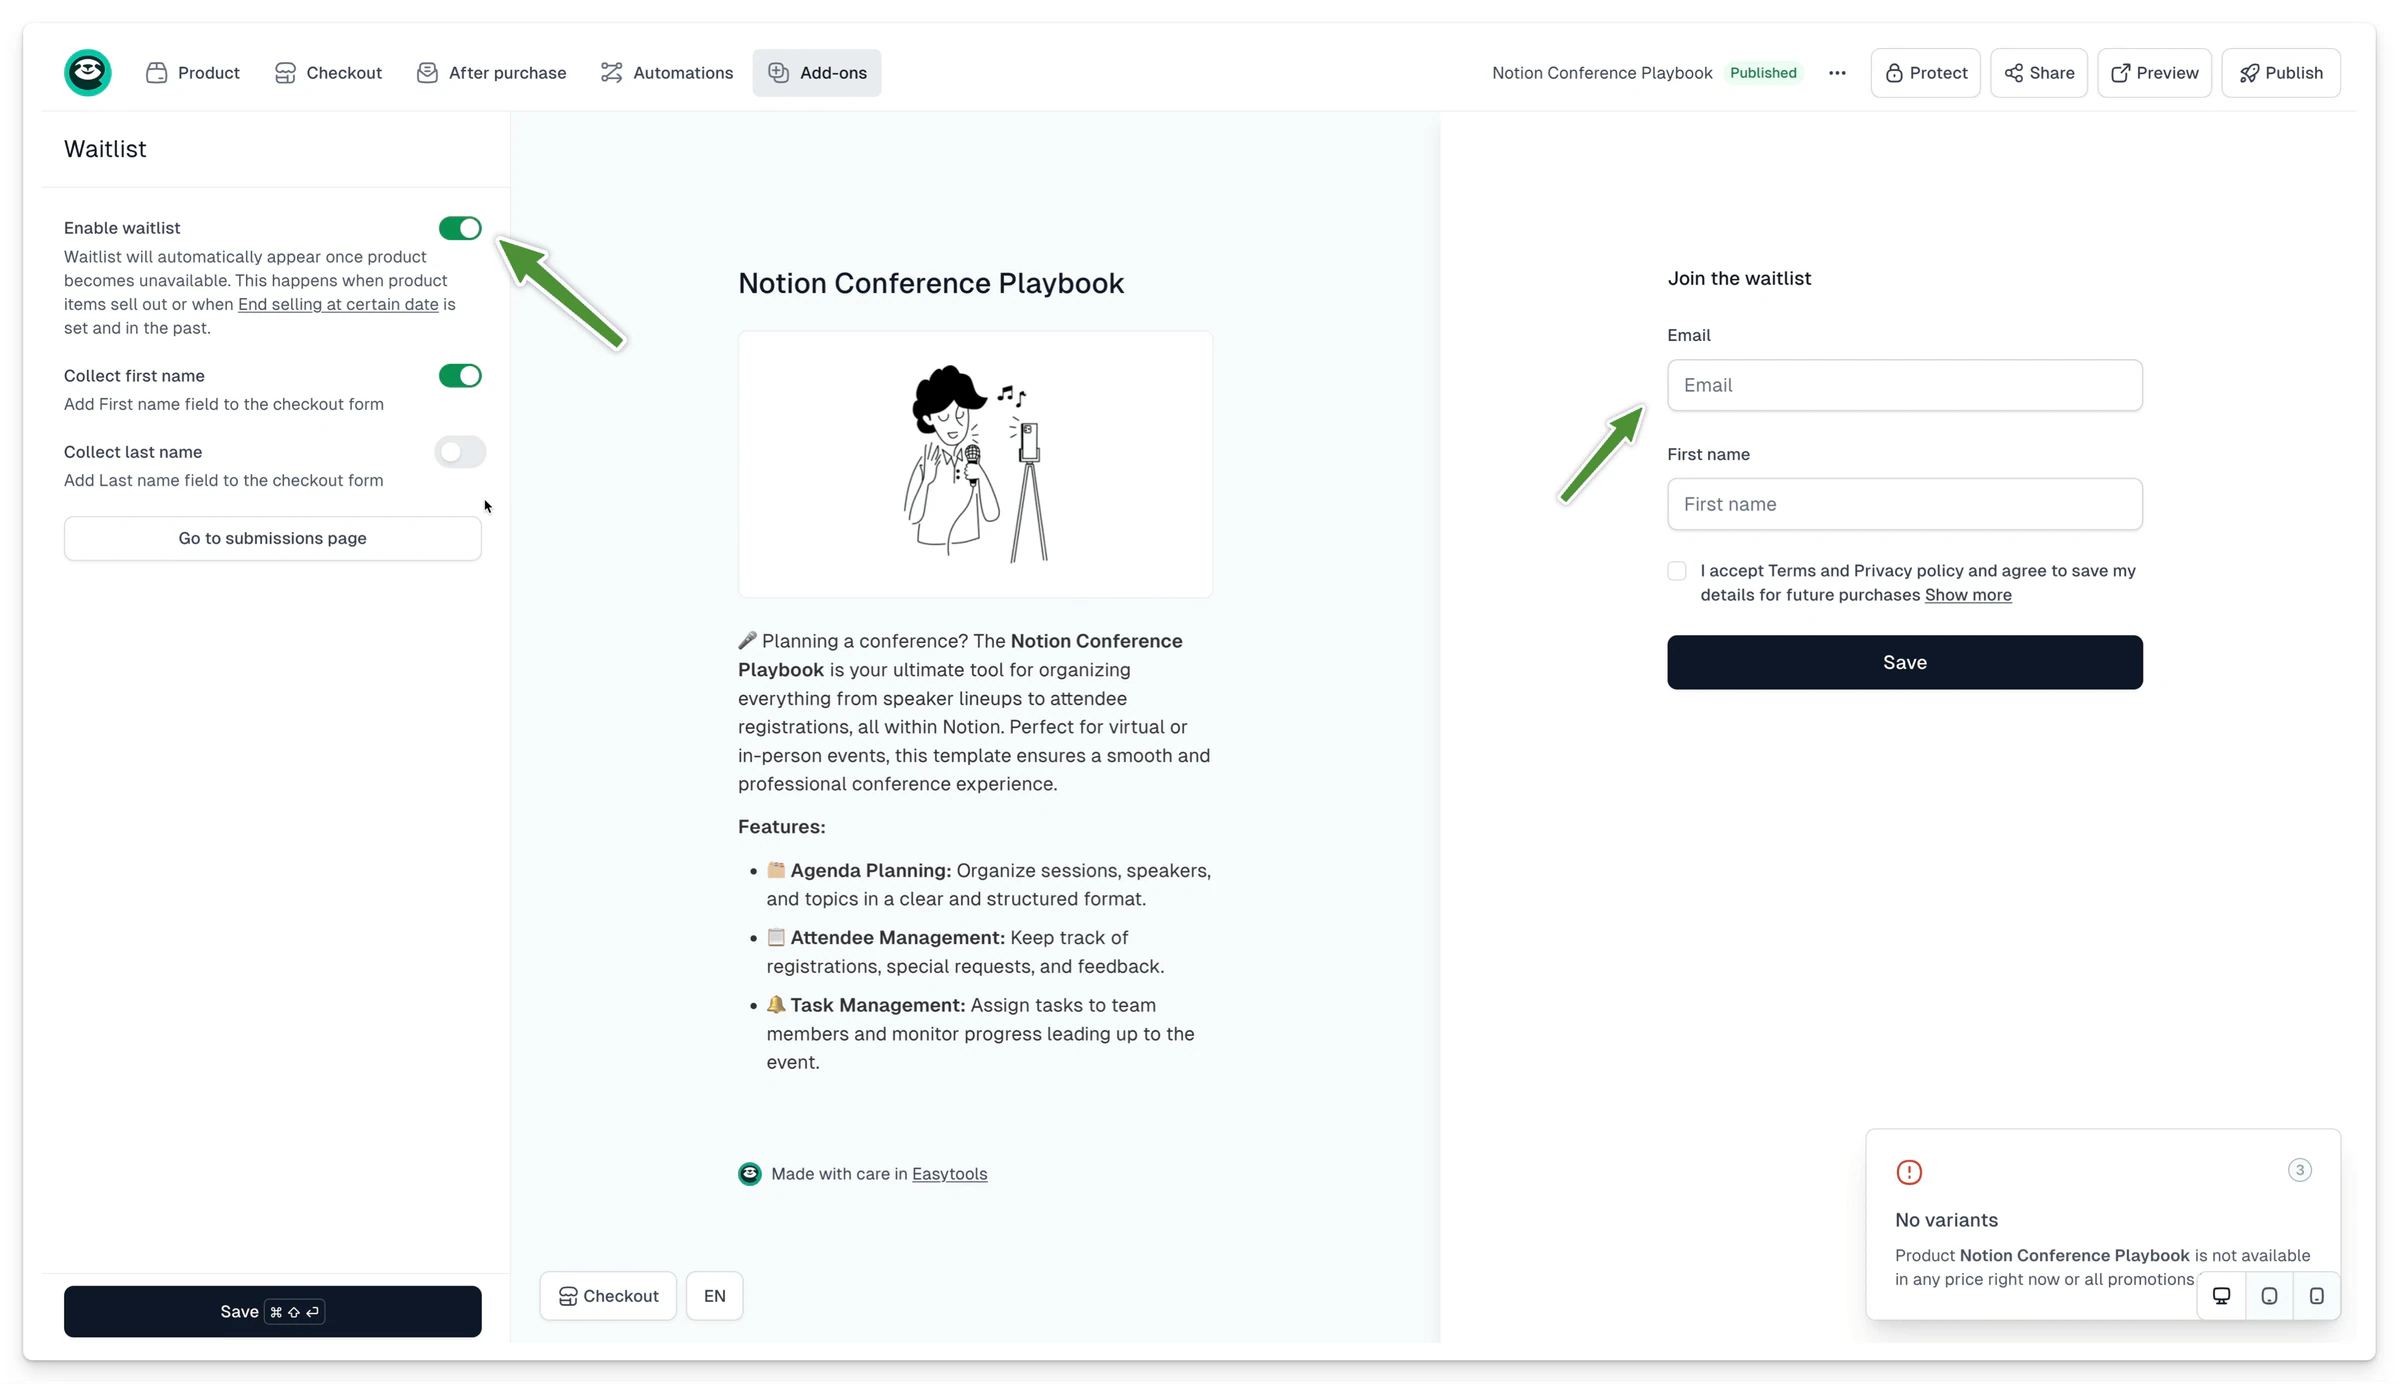Open the Preview button
2400x1384 pixels.
click(2154, 73)
